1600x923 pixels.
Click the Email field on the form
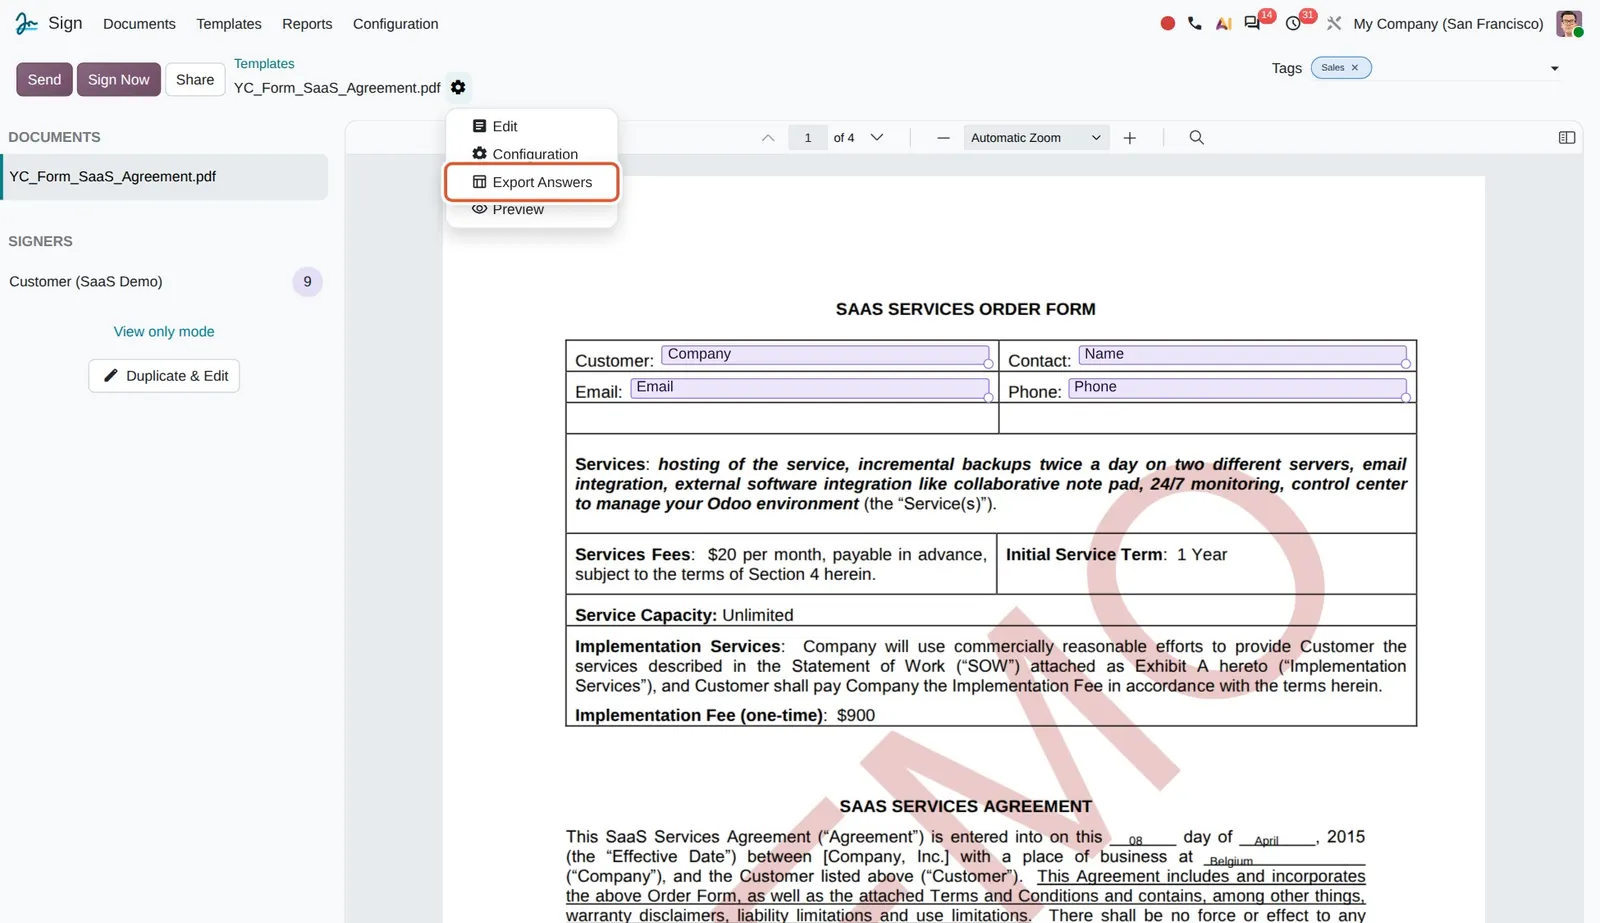coord(810,388)
